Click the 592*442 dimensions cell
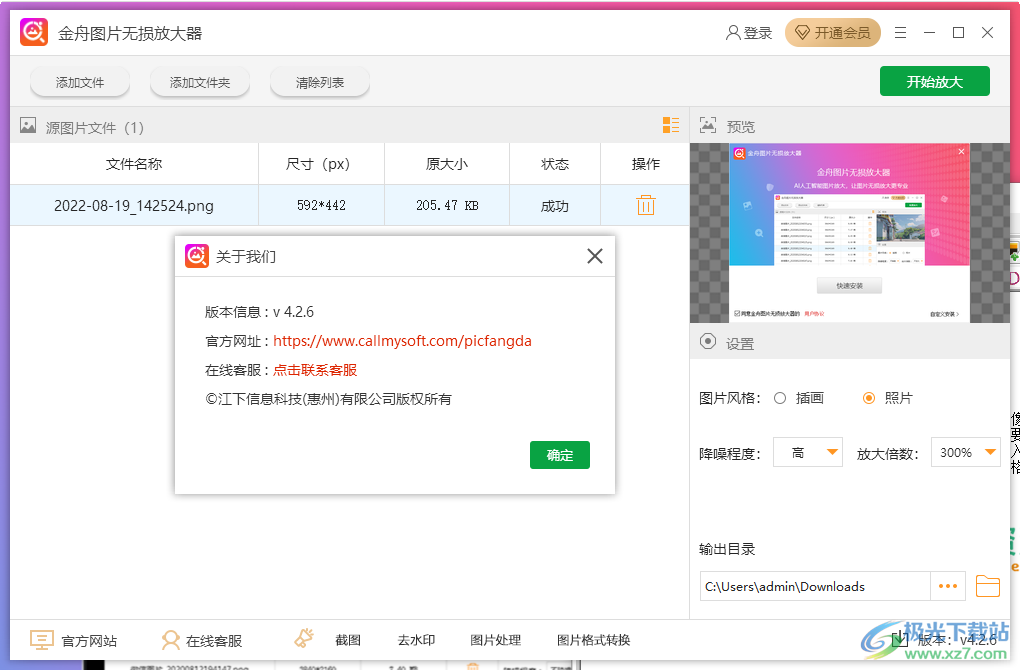The image size is (1020, 670). (x=321, y=206)
